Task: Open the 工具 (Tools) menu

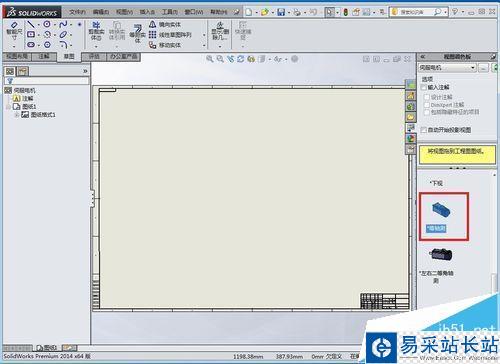Action: click(x=170, y=12)
